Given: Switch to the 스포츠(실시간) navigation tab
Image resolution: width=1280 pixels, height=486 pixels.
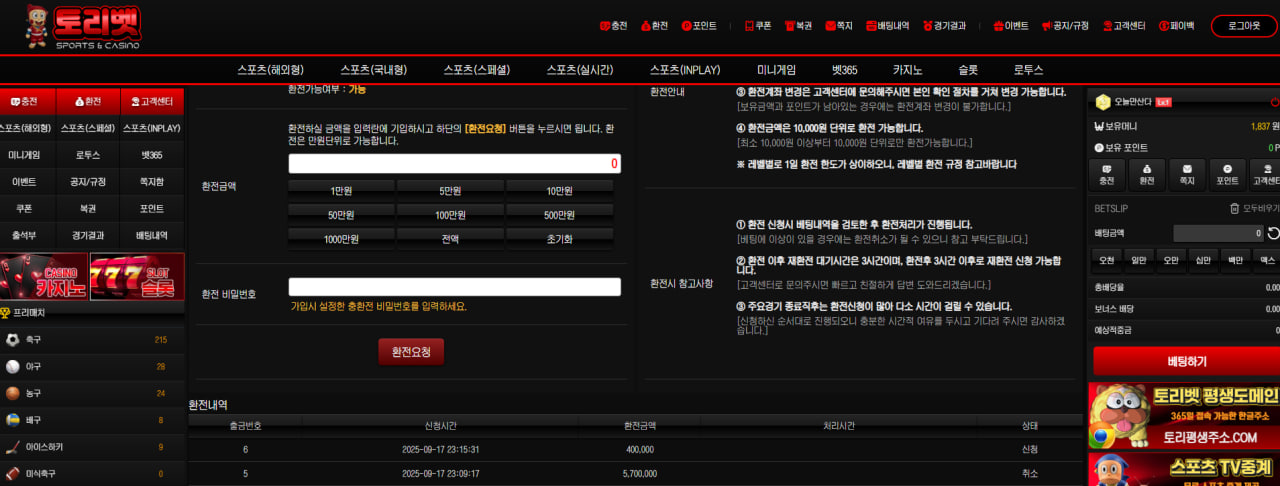Looking at the screenshot, I should pyautogui.click(x=579, y=70).
